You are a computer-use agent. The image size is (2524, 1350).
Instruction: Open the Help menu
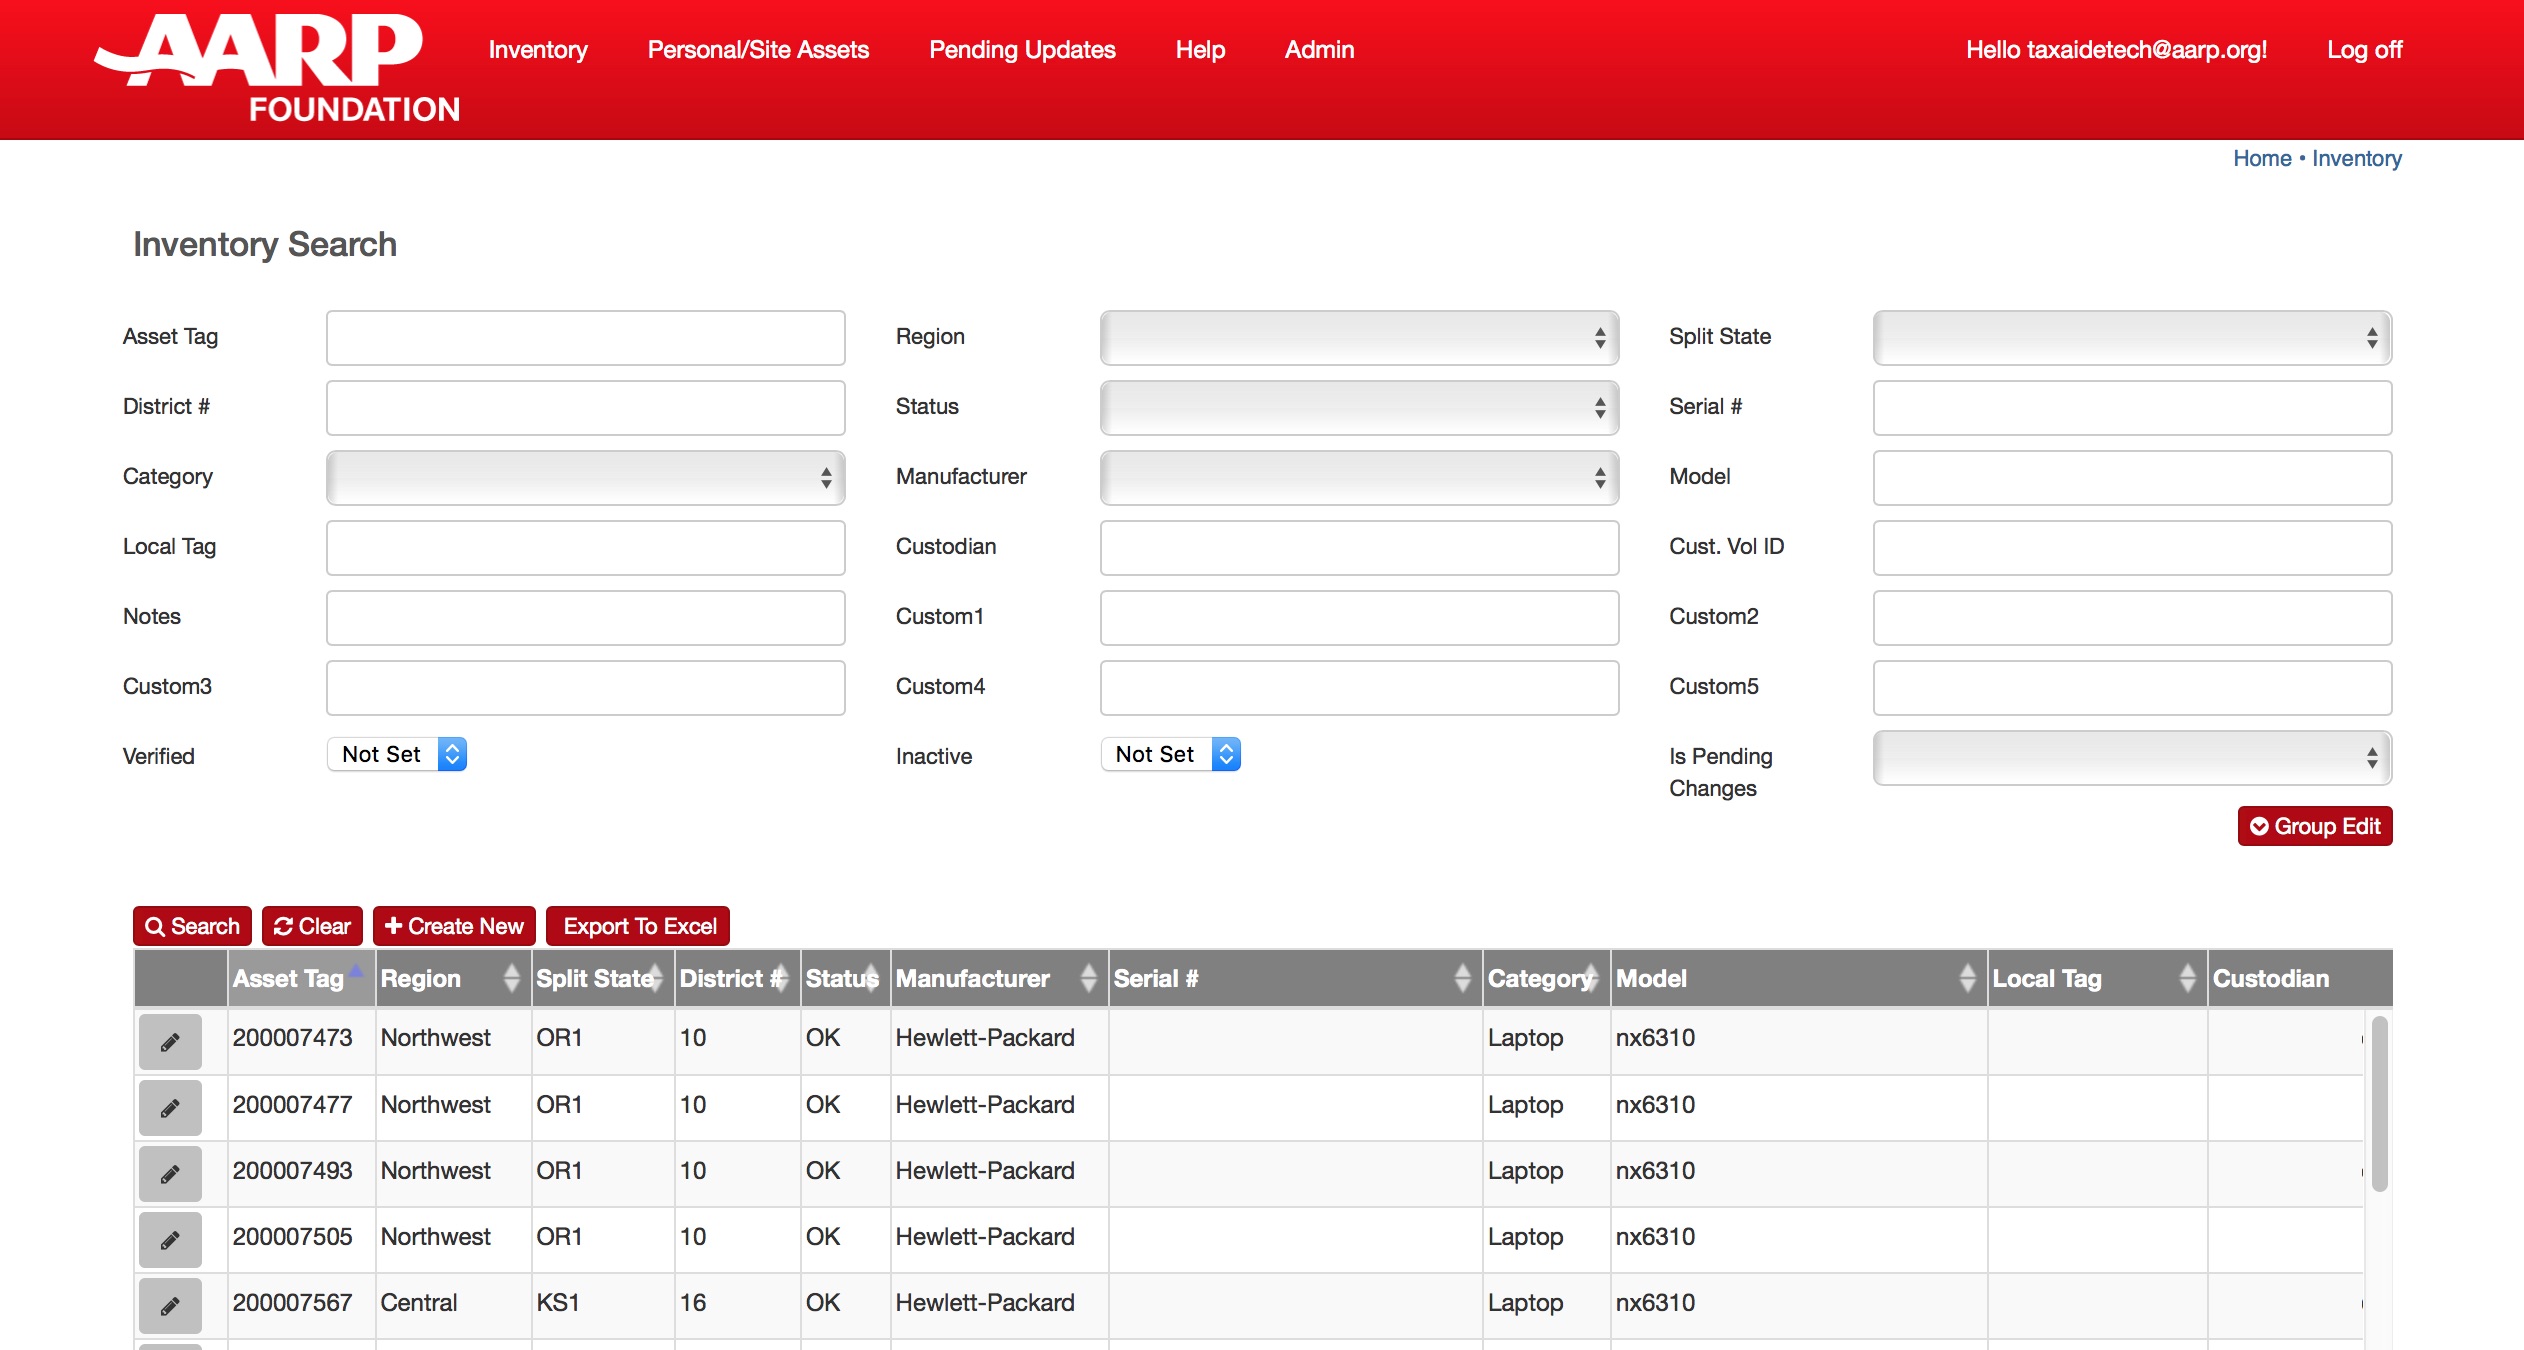click(x=1200, y=50)
